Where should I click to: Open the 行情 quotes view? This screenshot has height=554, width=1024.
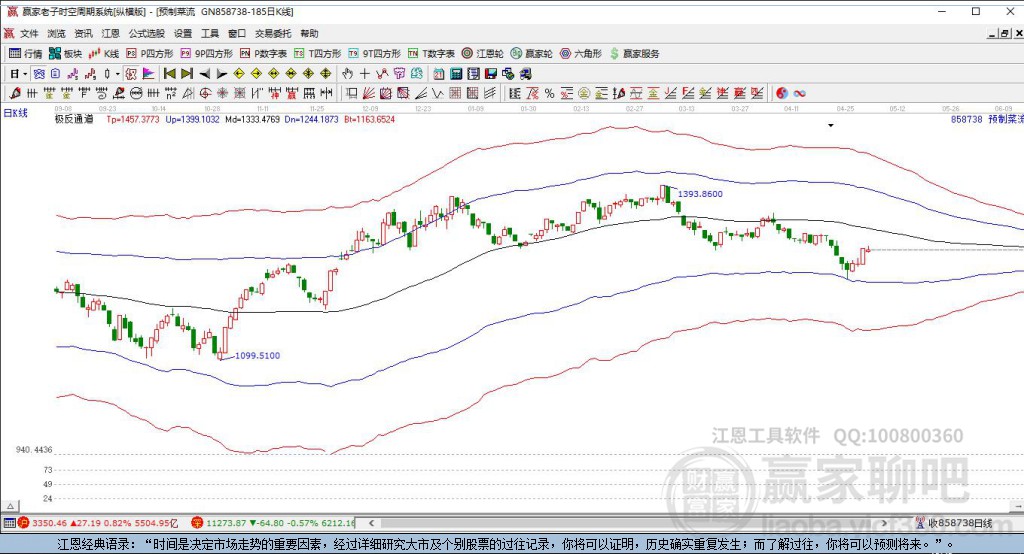pyautogui.click(x=25, y=54)
